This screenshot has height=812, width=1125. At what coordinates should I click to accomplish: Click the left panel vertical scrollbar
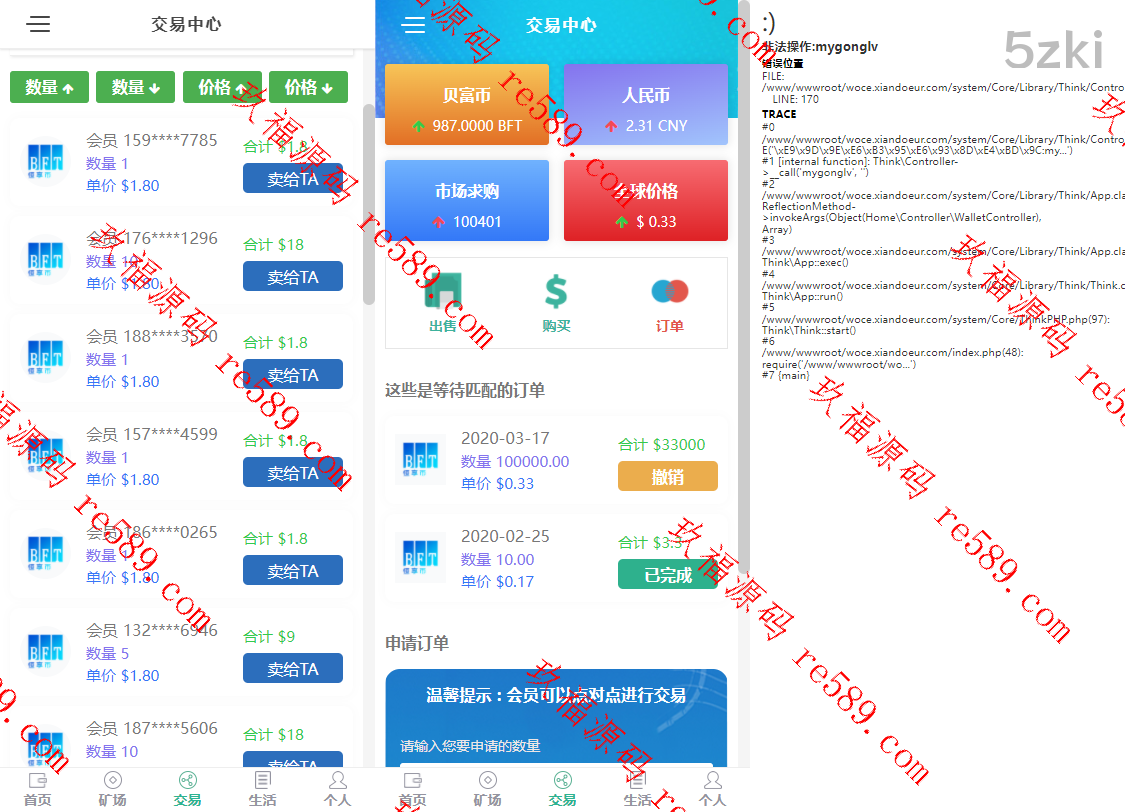pyautogui.click(x=369, y=204)
